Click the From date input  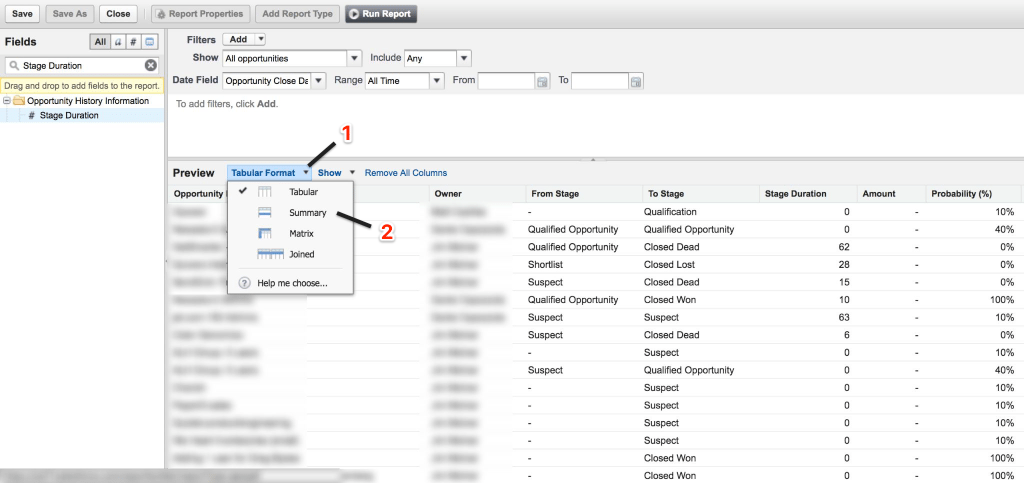(507, 82)
